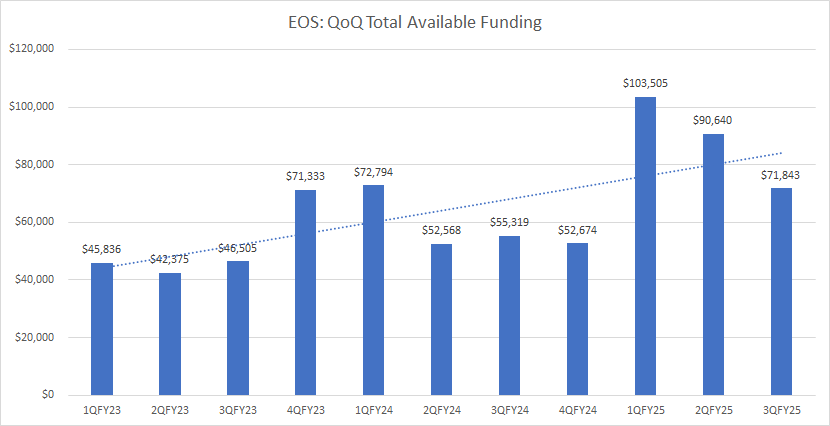This screenshot has width=830, height=426.
Task: Select the $120,000 vertical axis label
Action: click(31, 49)
